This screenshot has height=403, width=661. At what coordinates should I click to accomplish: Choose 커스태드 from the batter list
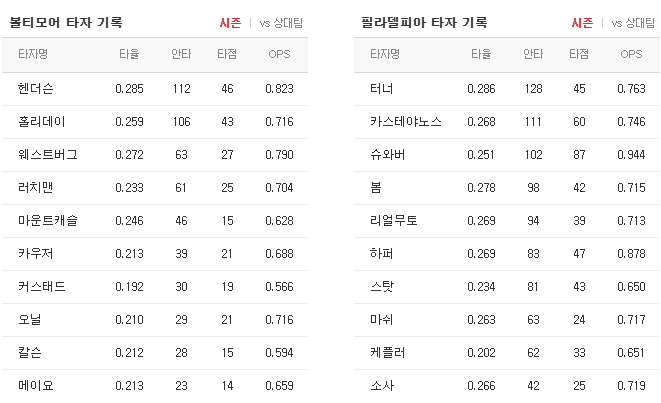(x=41, y=287)
